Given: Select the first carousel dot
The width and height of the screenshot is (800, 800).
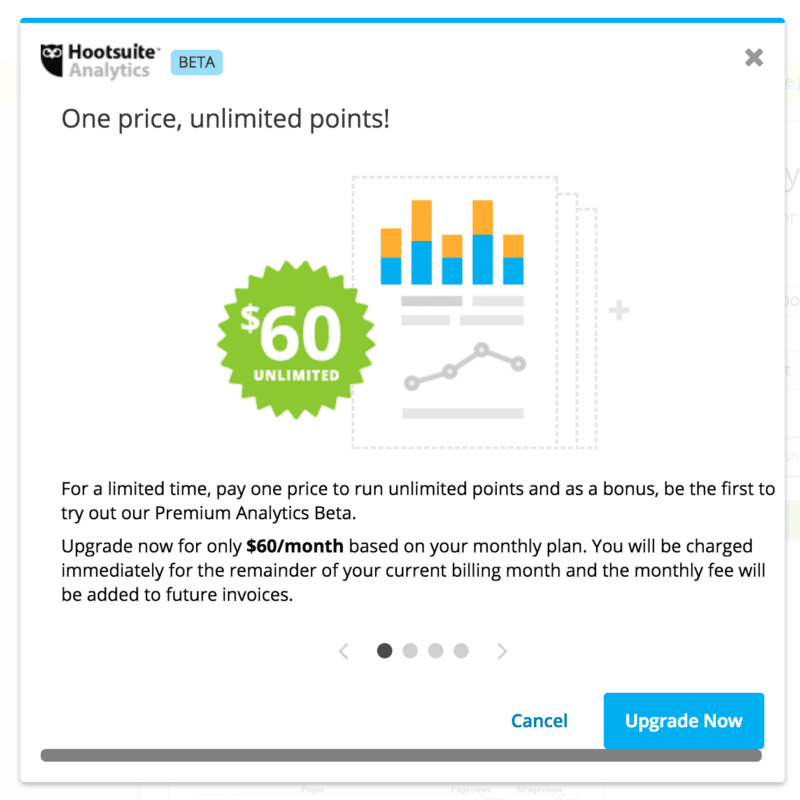Looking at the screenshot, I should (x=384, y=651).
